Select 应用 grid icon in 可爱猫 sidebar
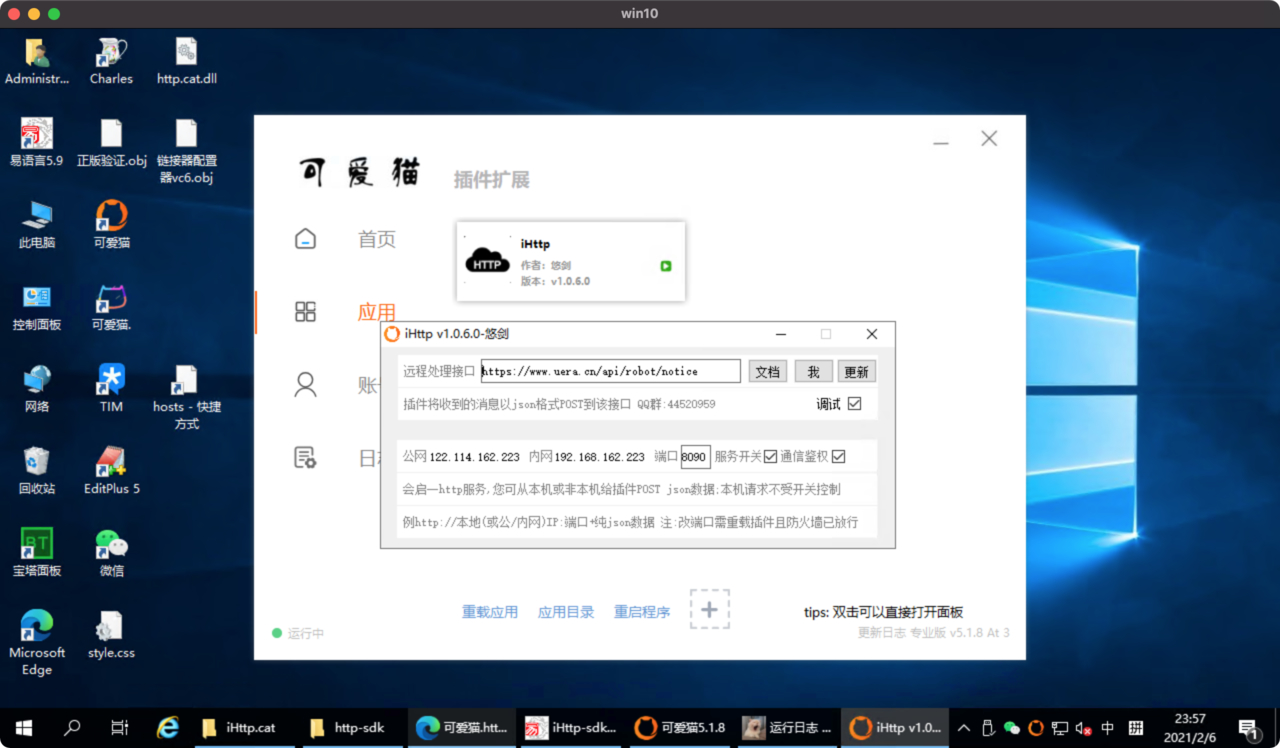The image size is (1280, 748). click(x=306, y=312)
